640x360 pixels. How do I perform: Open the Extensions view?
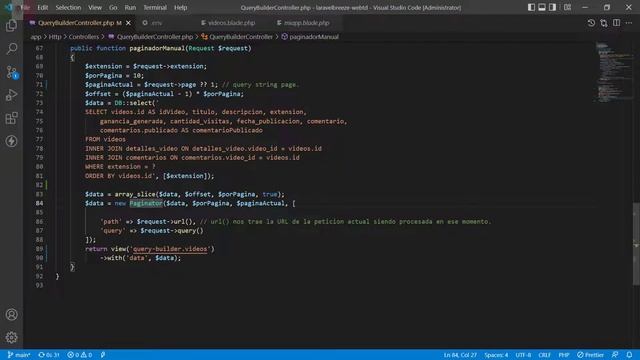[x=11, y=118]
